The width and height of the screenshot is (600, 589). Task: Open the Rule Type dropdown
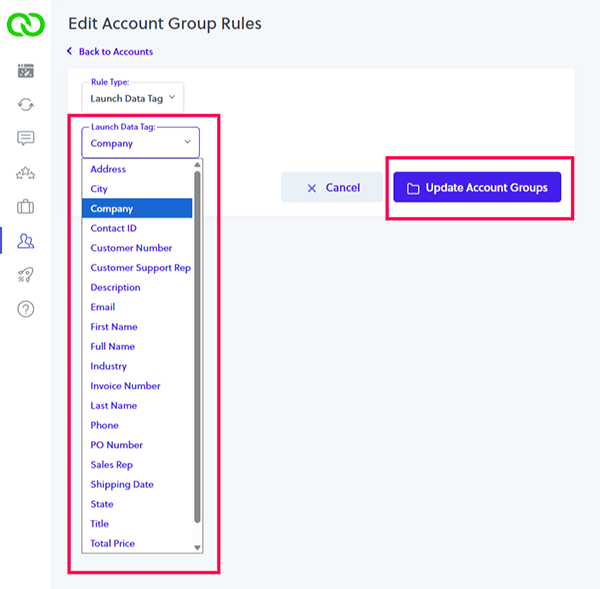tap(132, 98)
